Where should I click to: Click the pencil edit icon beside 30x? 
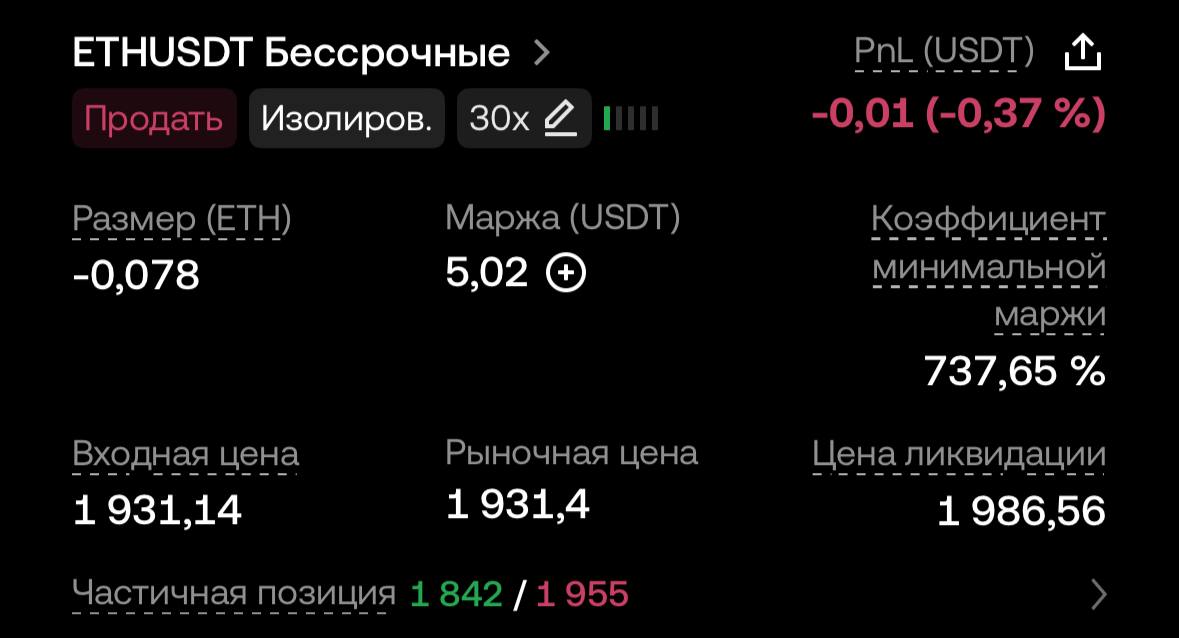[560, 118]
